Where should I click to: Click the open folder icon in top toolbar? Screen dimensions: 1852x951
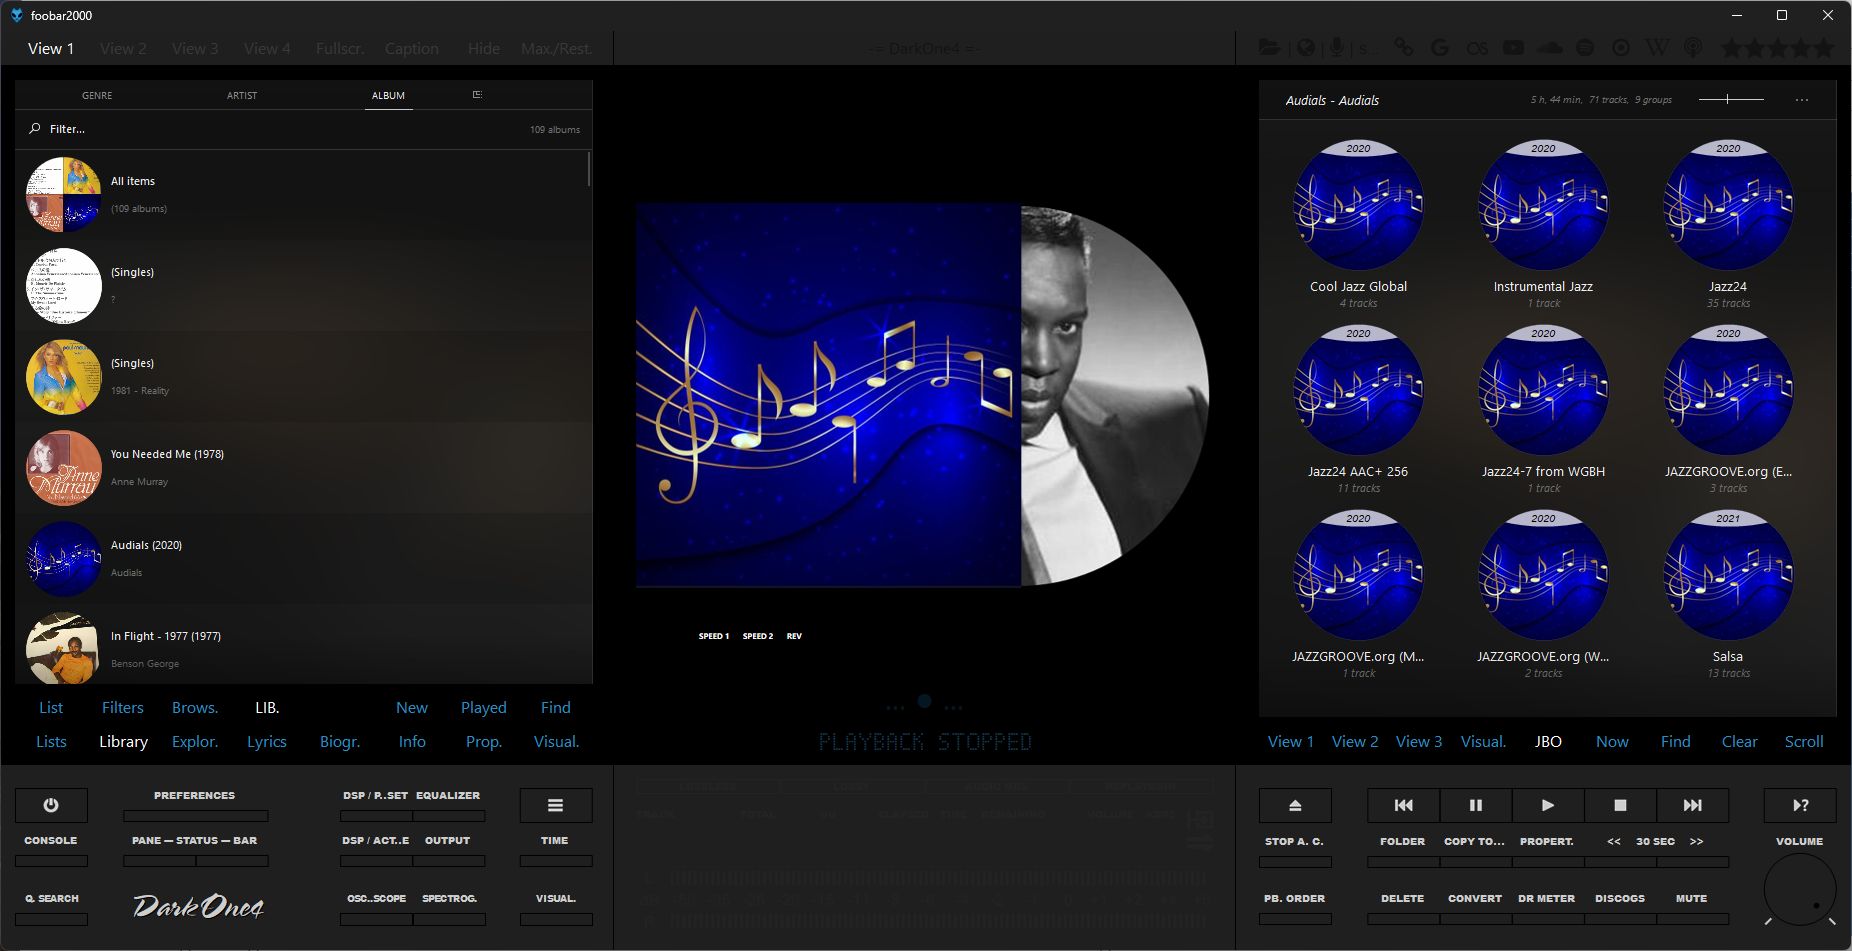click(1269, 48)
